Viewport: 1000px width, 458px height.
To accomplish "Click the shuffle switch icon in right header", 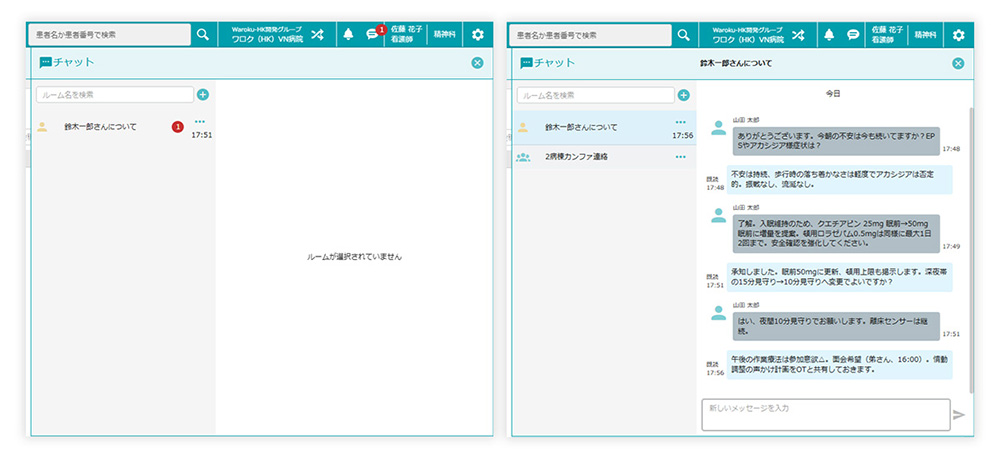I will coord(798,34).
